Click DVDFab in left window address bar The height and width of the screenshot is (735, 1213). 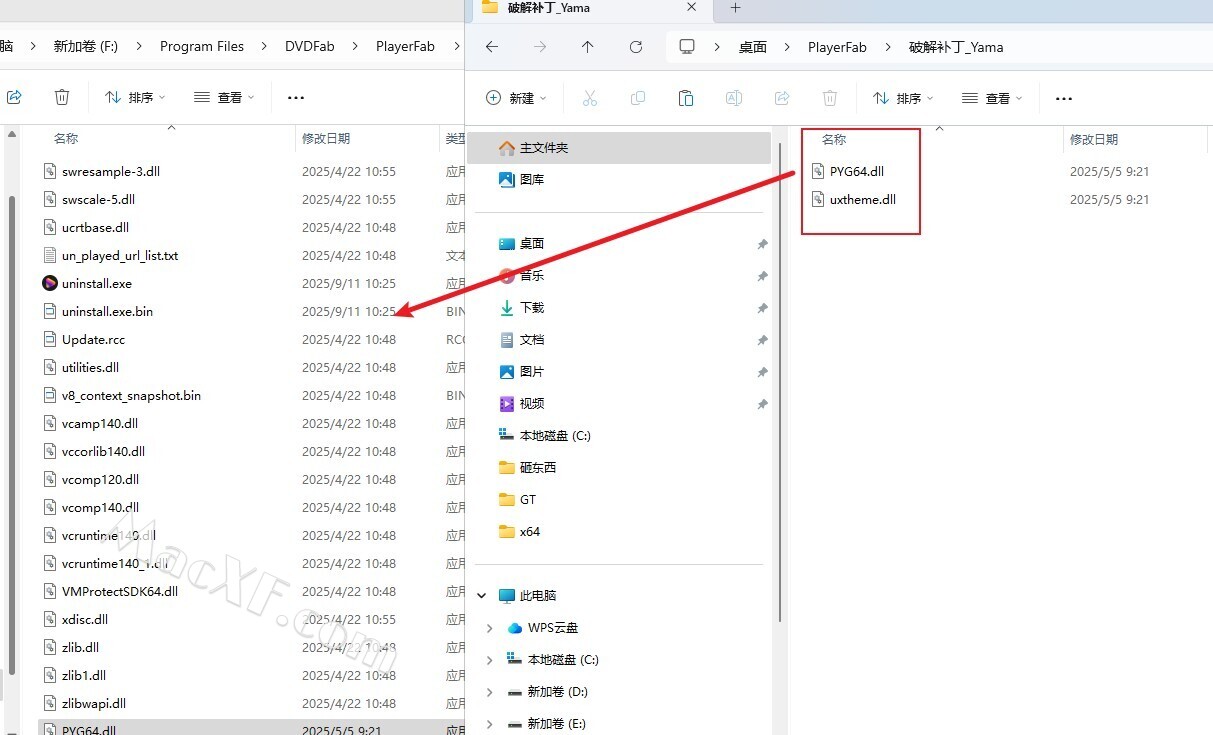pos(310,46)
